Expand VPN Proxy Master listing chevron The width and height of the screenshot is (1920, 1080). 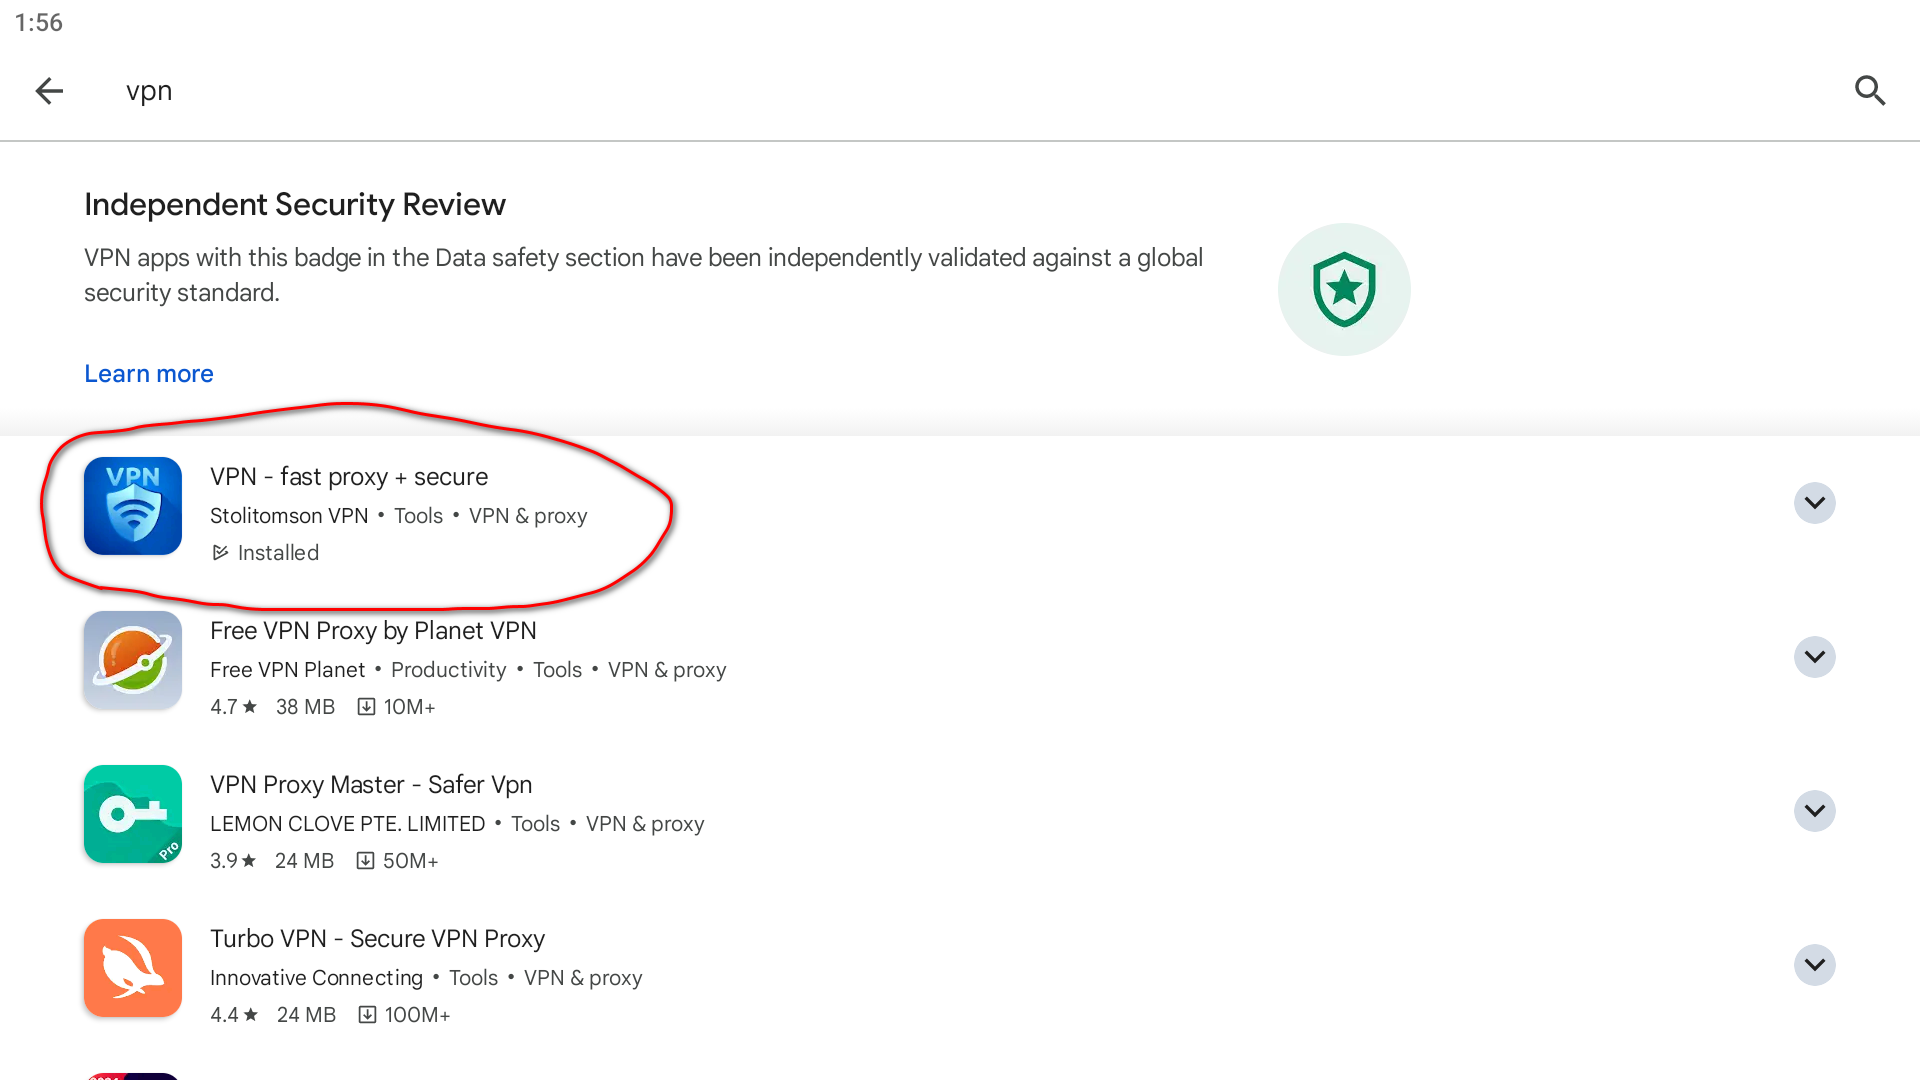[x=1814, y=811]
